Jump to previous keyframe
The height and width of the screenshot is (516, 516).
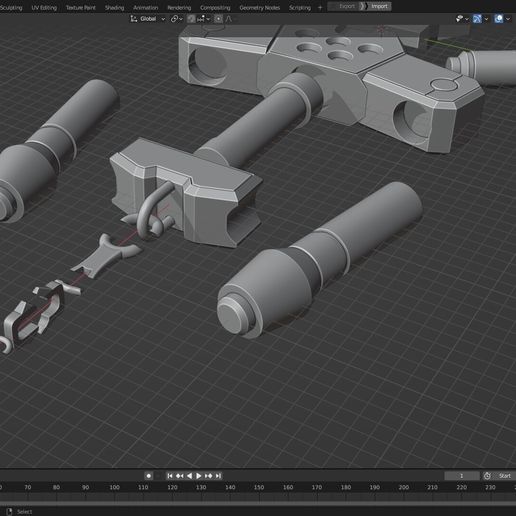click(179, 476)
